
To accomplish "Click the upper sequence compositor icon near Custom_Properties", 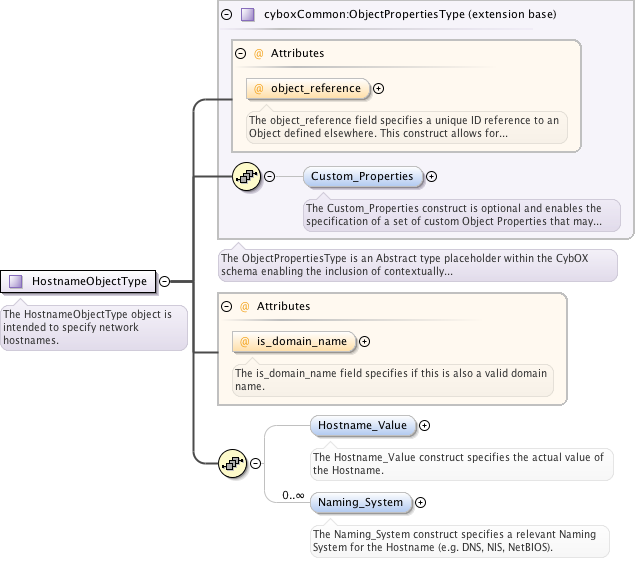I will [246, 177].
